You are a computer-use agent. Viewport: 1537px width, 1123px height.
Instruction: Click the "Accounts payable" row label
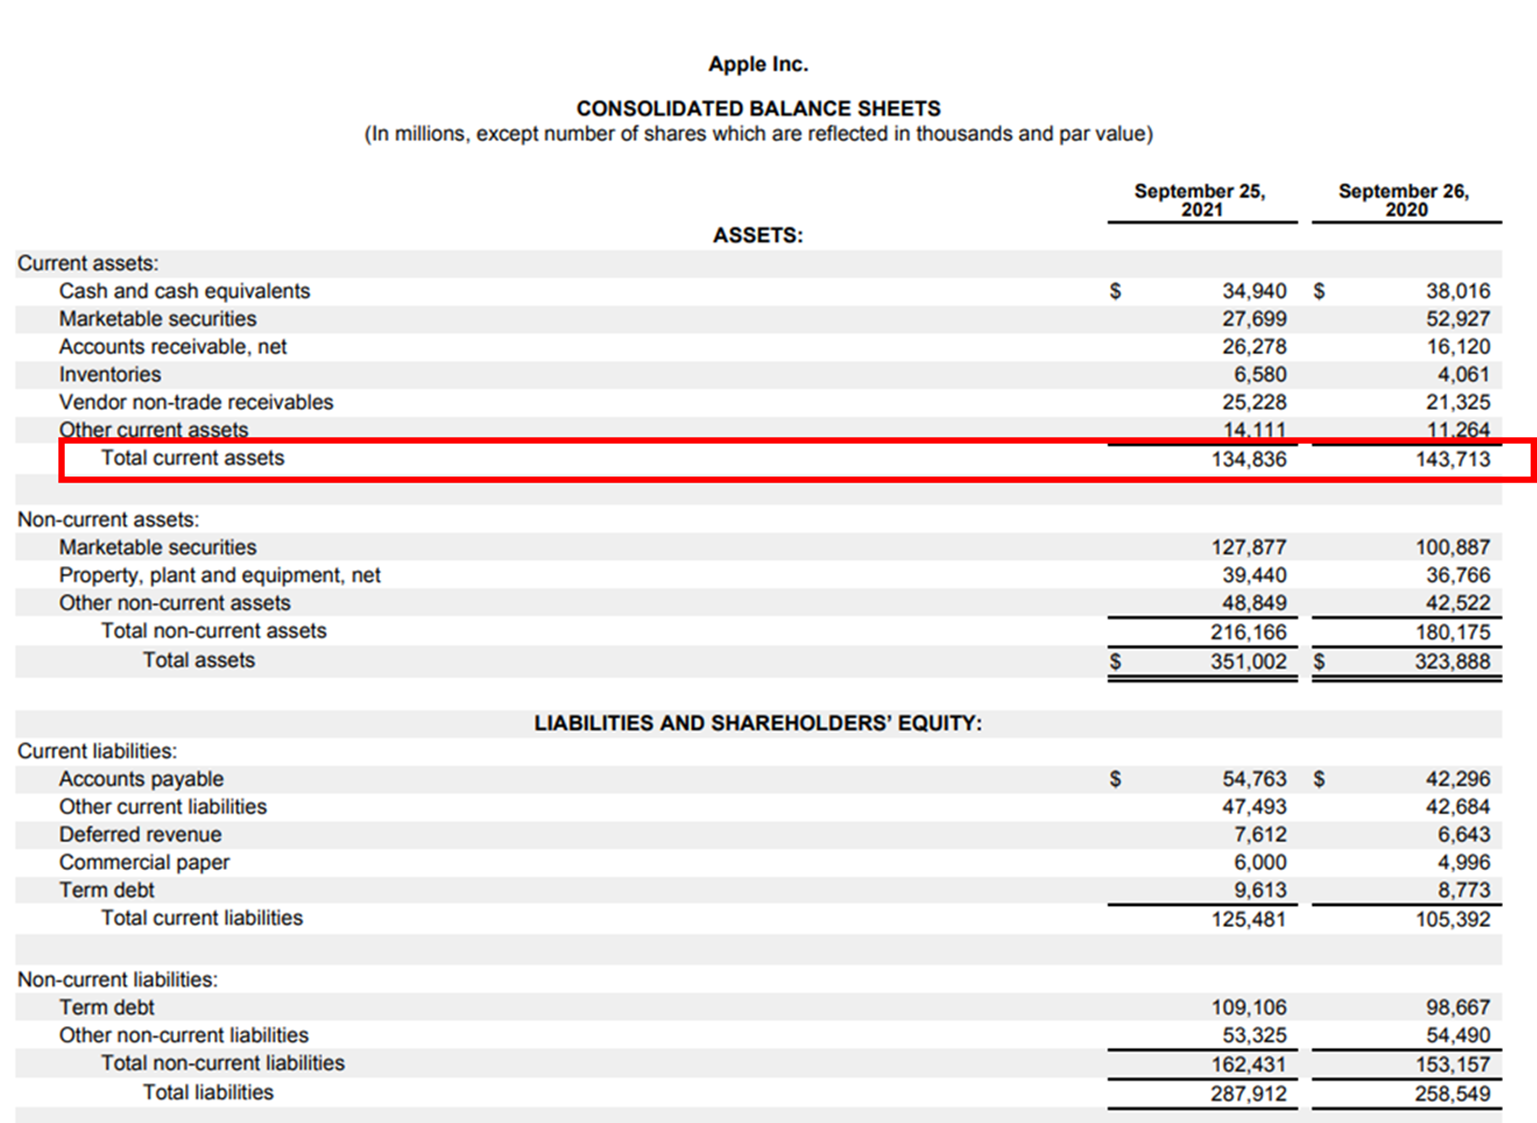coord(141,779)
